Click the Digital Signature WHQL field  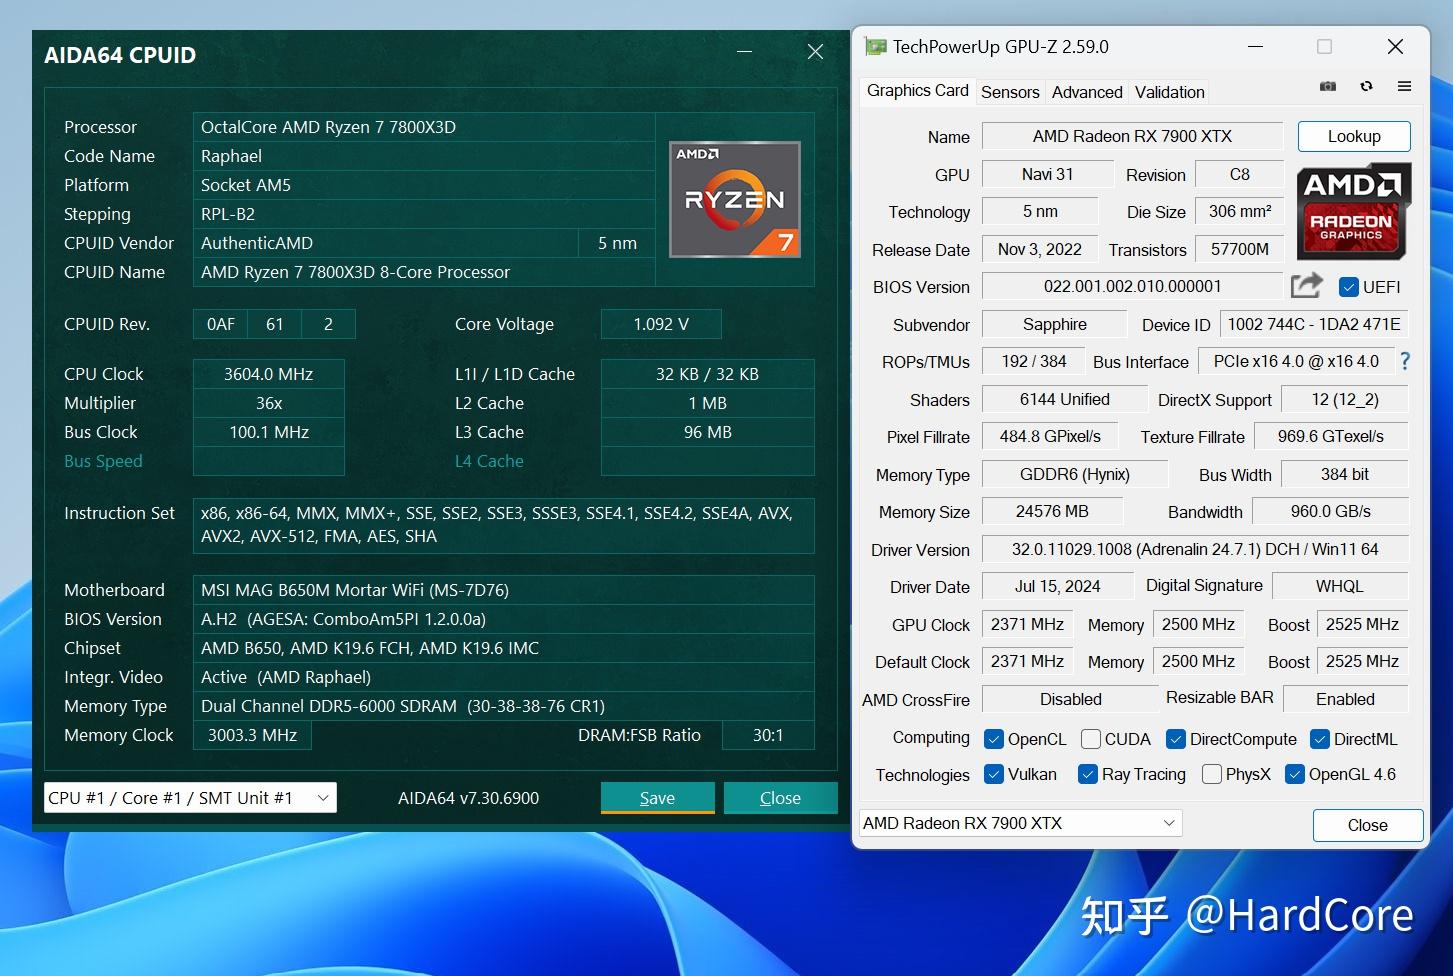pyautogui.click(x=1340, y=586)
